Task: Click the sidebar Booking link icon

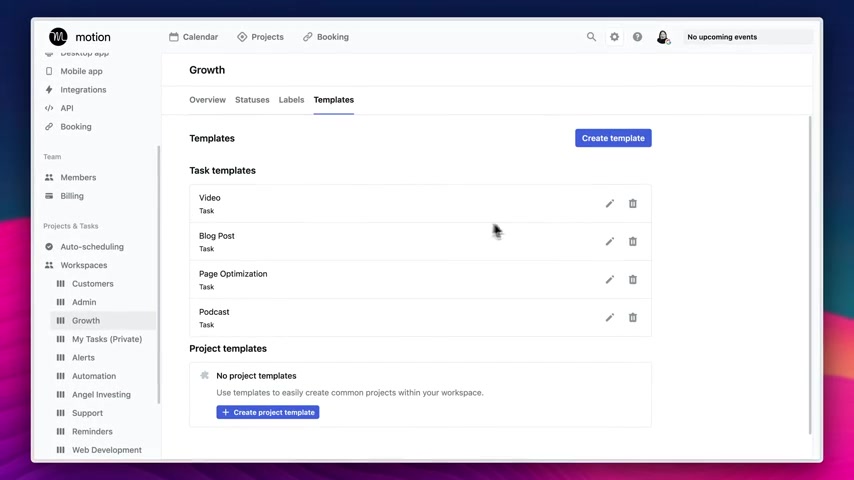Action: coord(49,126)
